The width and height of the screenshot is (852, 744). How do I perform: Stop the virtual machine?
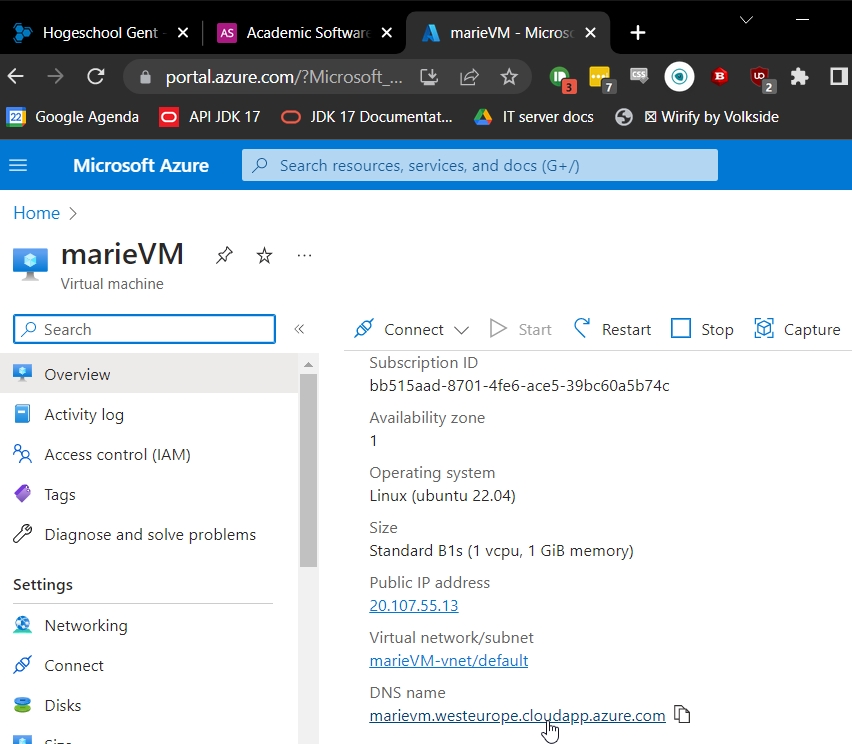coord(702,329)
